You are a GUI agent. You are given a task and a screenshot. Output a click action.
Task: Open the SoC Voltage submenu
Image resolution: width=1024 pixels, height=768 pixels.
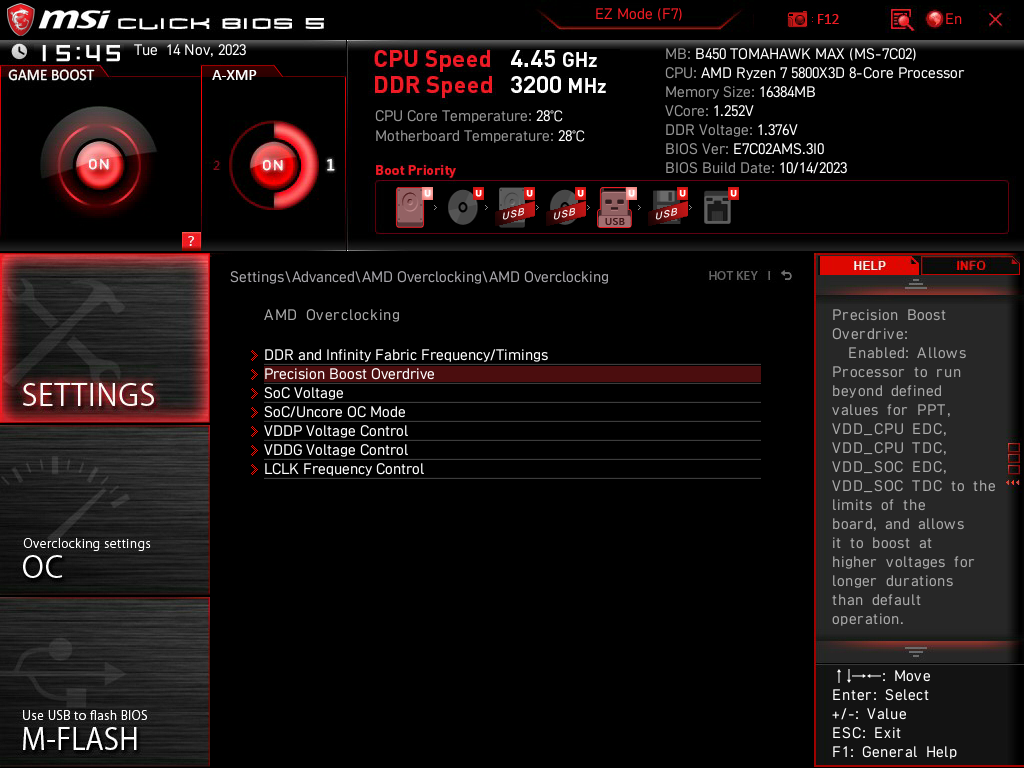pos(512,392)
